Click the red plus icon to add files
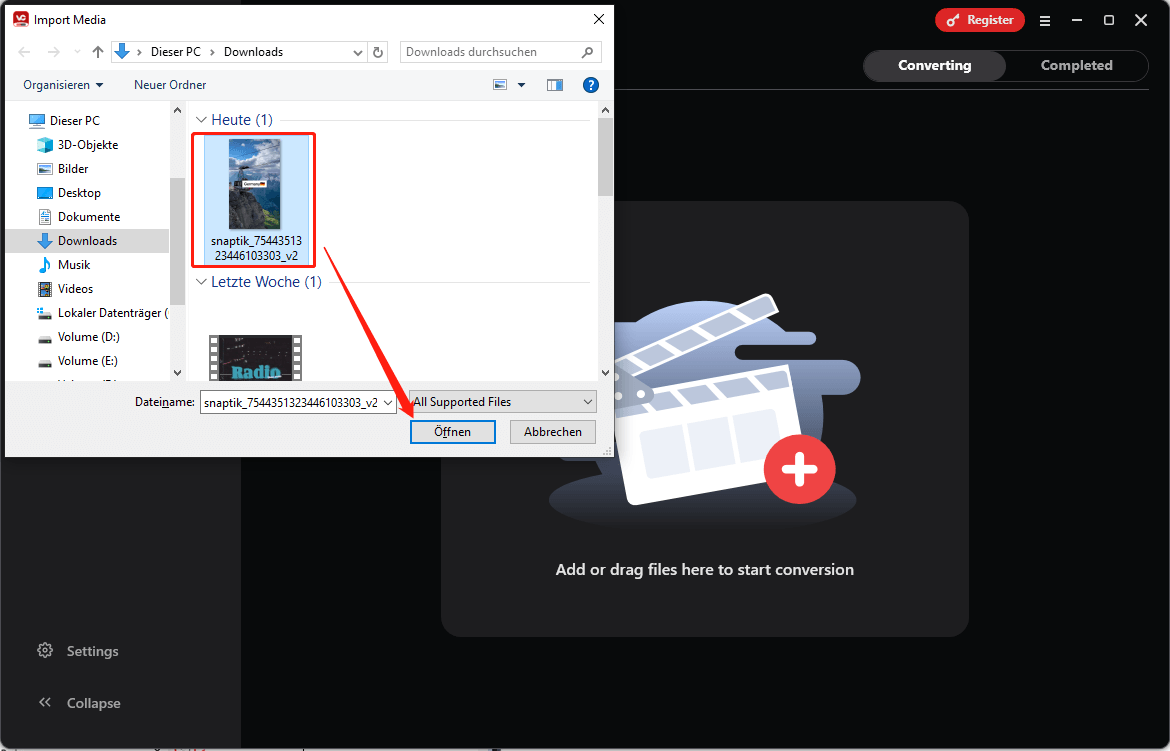1170x751 pixels. coord(800,469)
